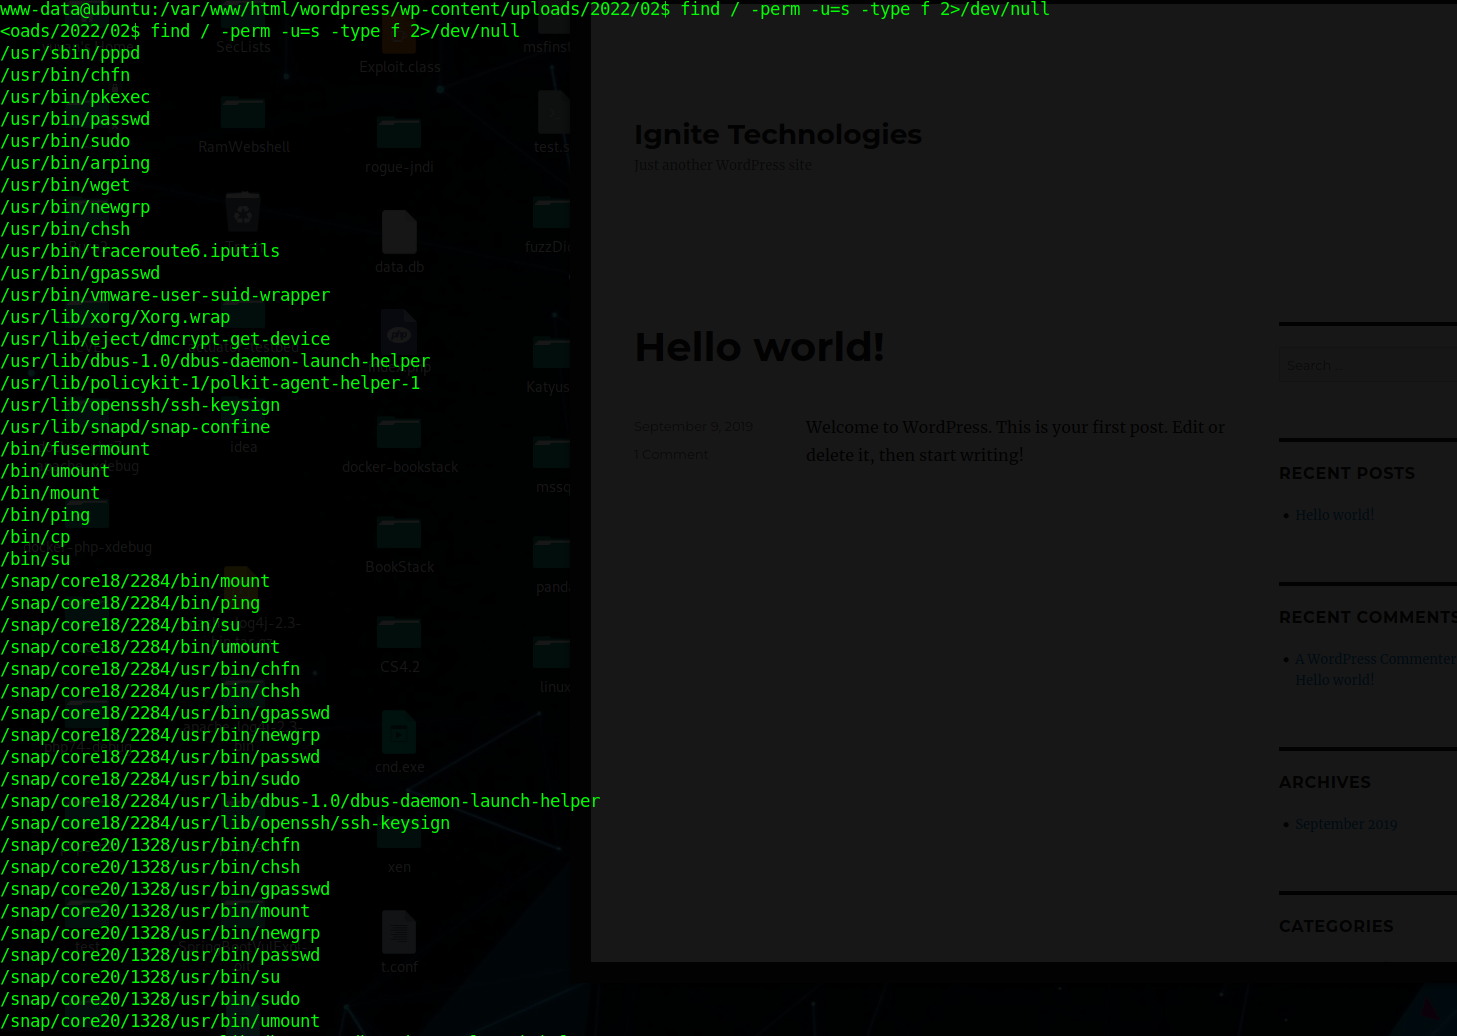Open the pand desktop folder icon
The width and height of the screenshot is (1457, 1036).
tap(552, 554)
